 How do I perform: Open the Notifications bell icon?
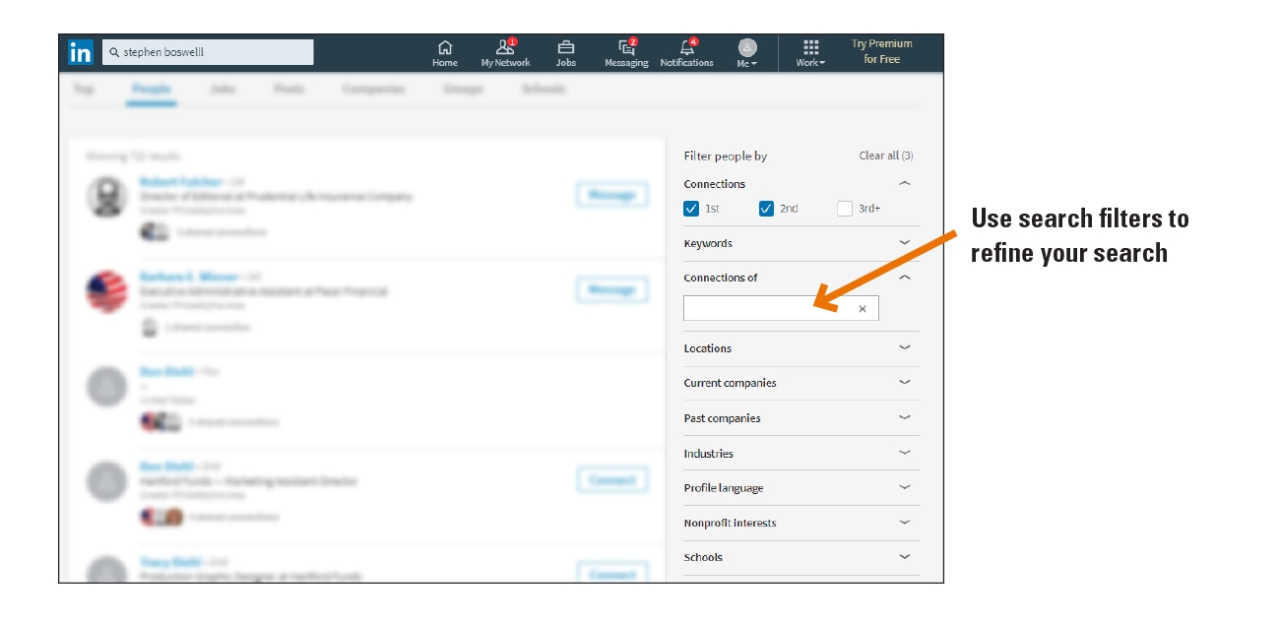coord(687,48)
